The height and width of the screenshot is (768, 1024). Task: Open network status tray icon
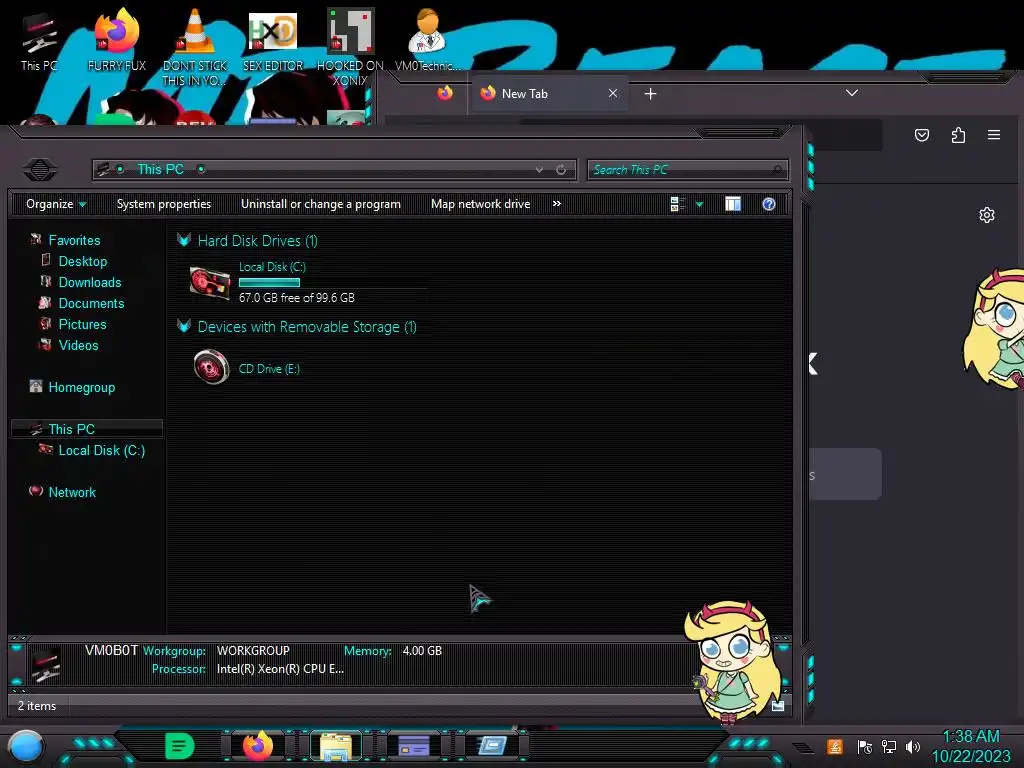point(889,746)
